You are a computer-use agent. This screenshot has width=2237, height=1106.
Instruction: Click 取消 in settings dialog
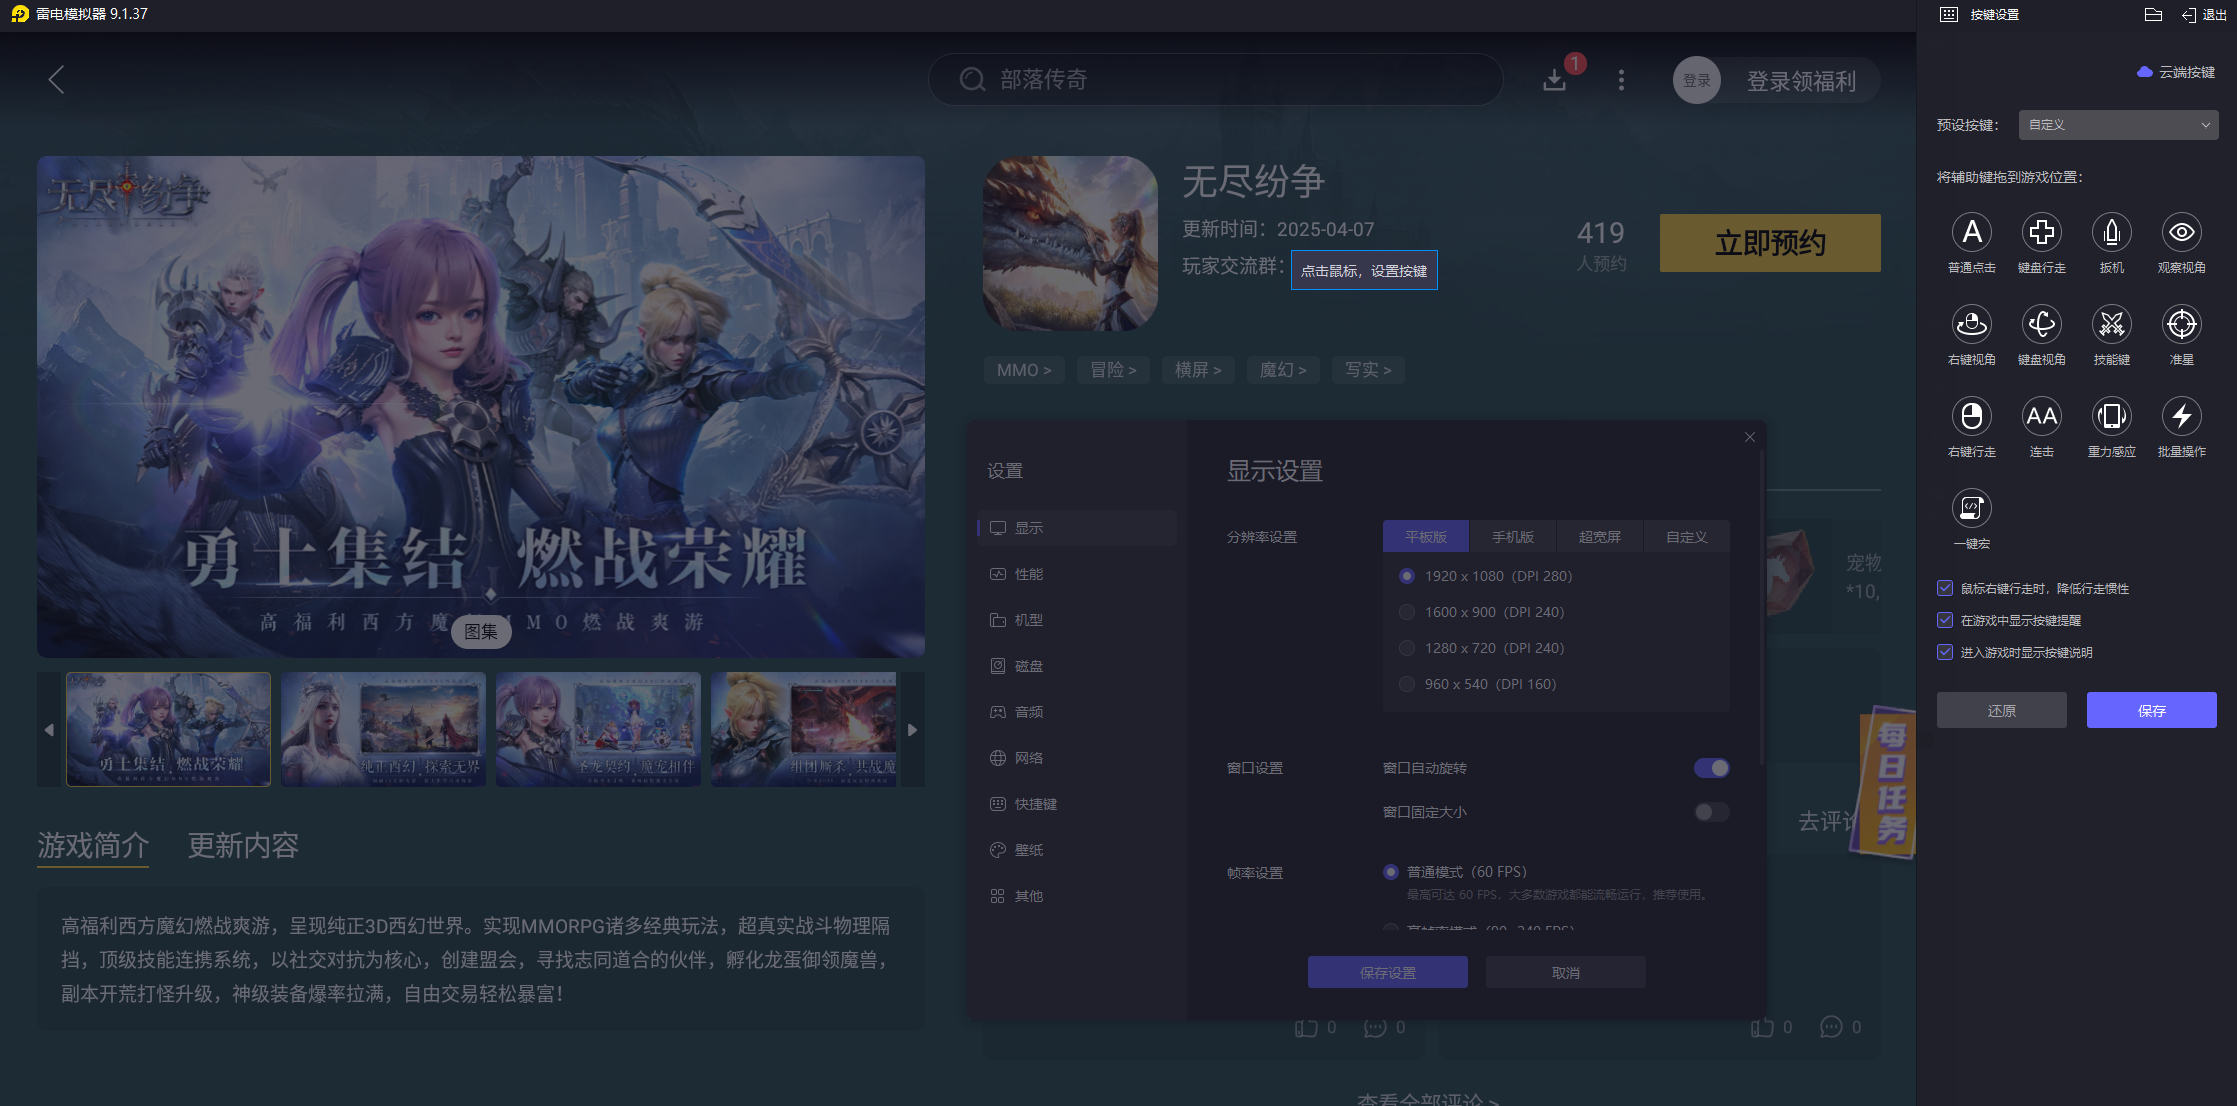[x=1566, y=972]
